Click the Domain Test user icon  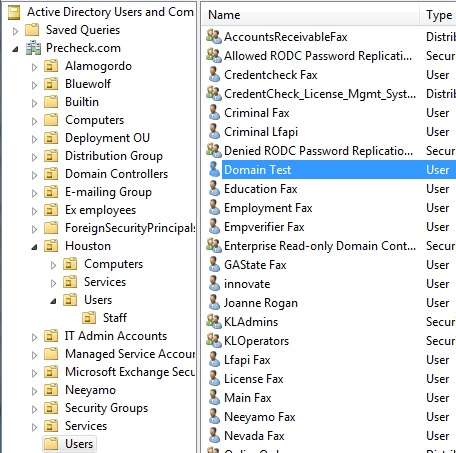214,169
